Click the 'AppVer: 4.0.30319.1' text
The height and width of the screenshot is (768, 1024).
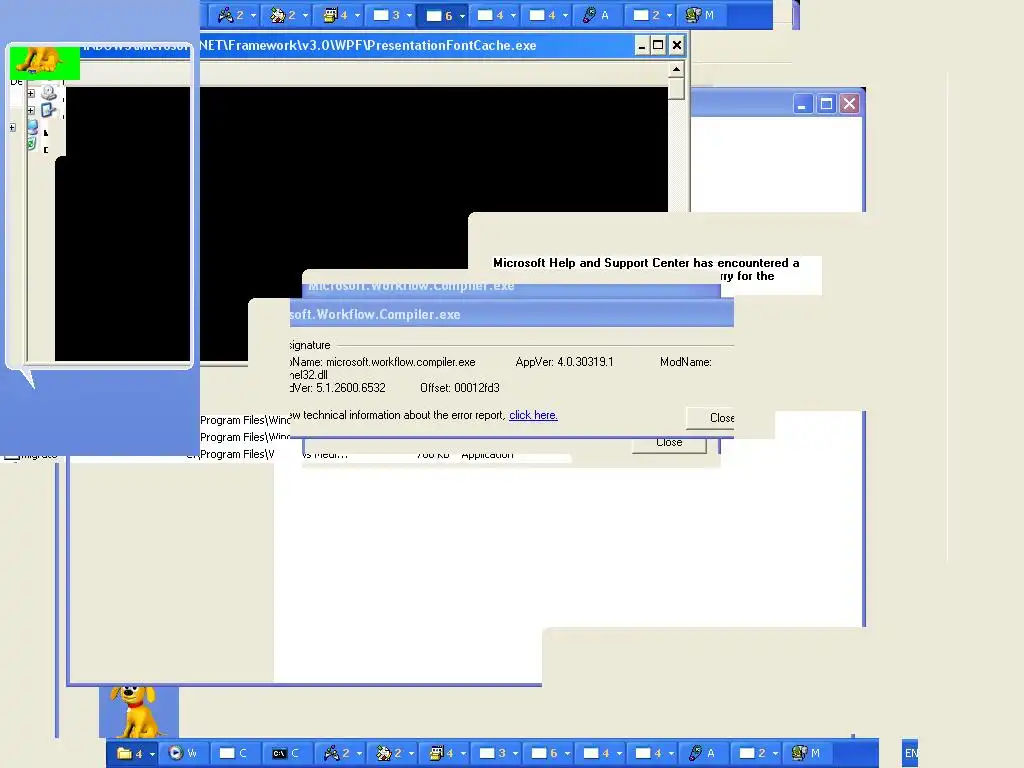click(x=564, y=362)
